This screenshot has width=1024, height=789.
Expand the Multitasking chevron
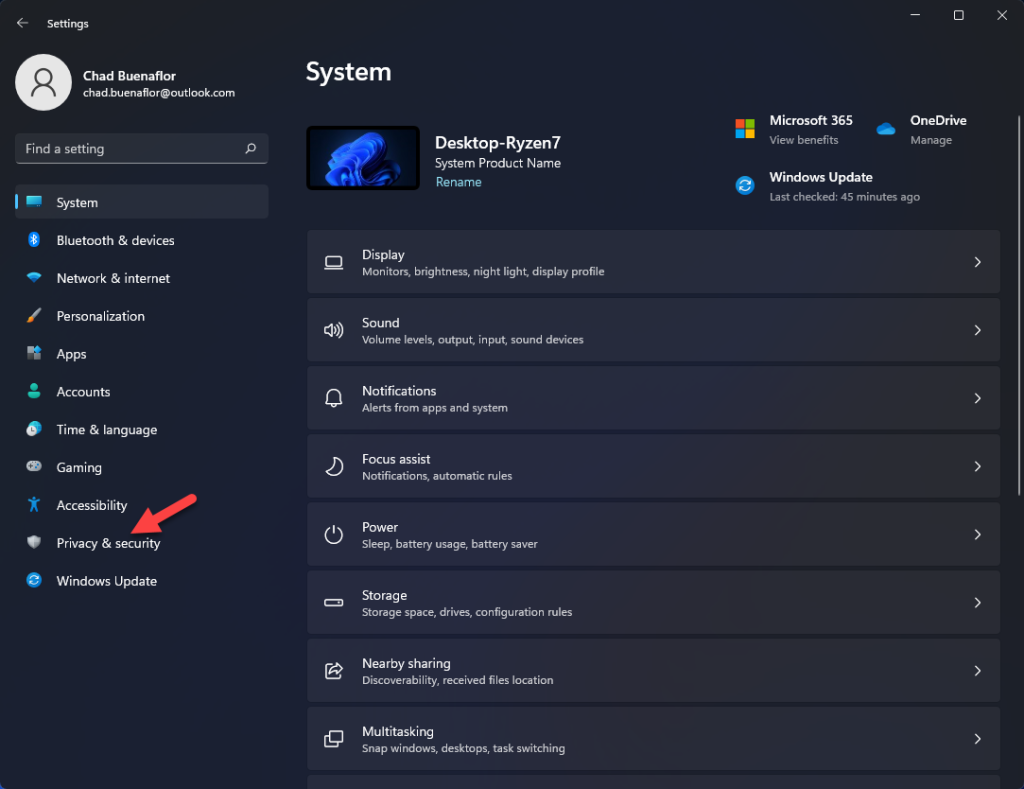click(x=978, y=739)
